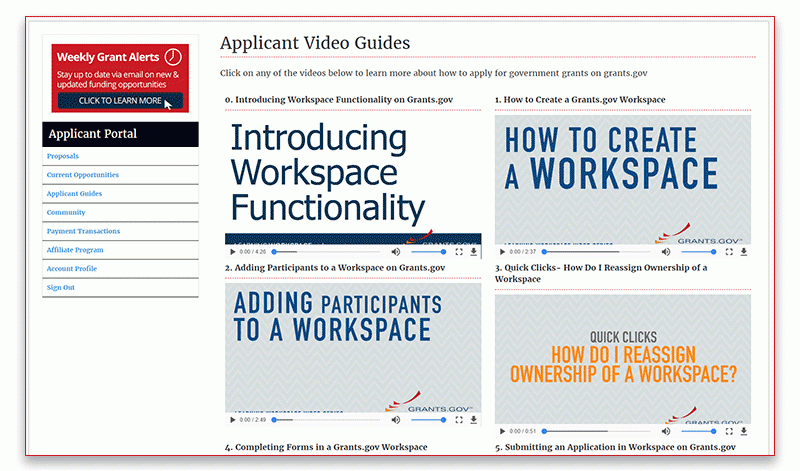Enter fullscreen on How to Create a Workspace video
The image size is (800, 471).
point(728,252)
